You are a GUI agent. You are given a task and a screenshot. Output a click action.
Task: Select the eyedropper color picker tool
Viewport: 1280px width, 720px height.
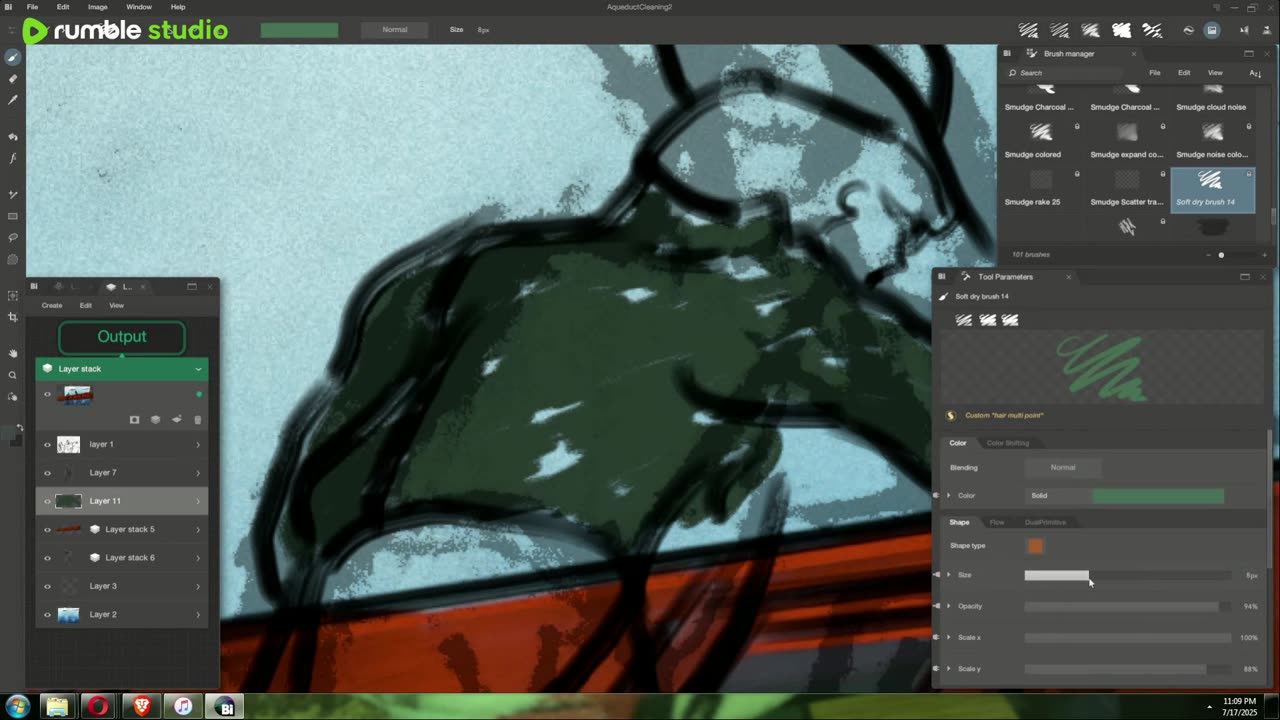tap(13, 100)
